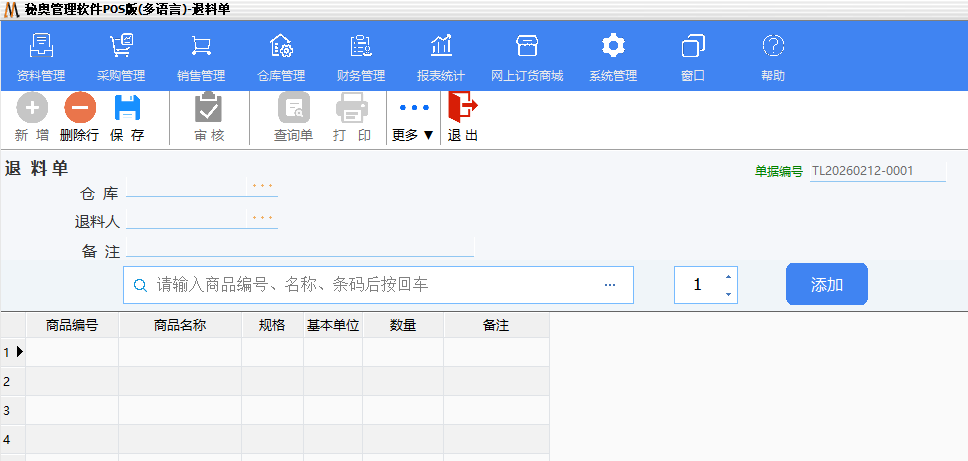Click the 备注 remarks text field

299,250
